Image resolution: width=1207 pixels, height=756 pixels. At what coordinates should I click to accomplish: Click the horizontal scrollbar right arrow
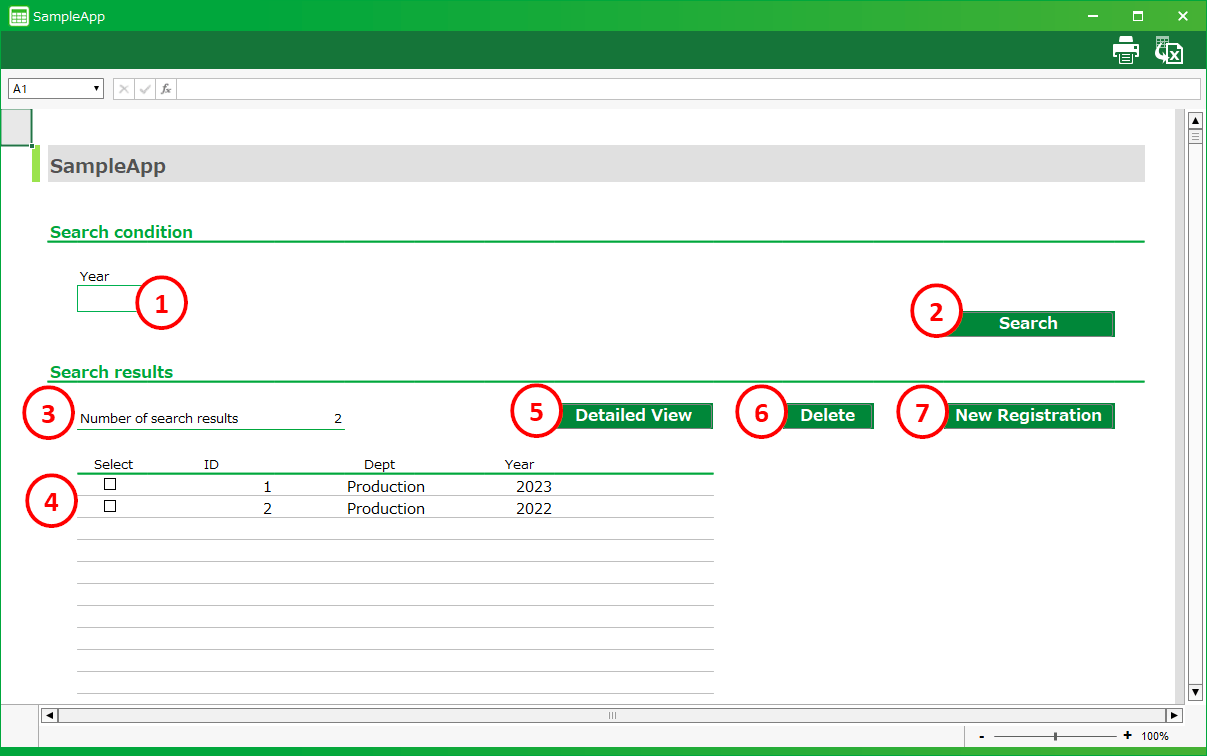[x=1174, y=715]
